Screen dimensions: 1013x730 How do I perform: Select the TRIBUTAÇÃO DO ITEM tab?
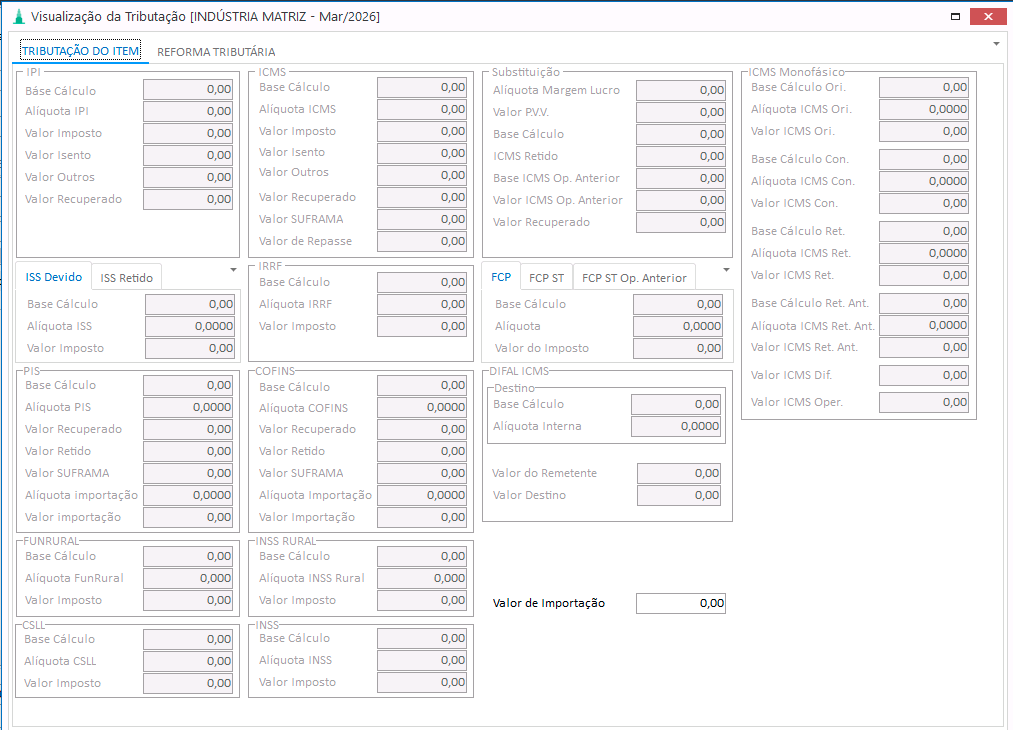[81, 51]
